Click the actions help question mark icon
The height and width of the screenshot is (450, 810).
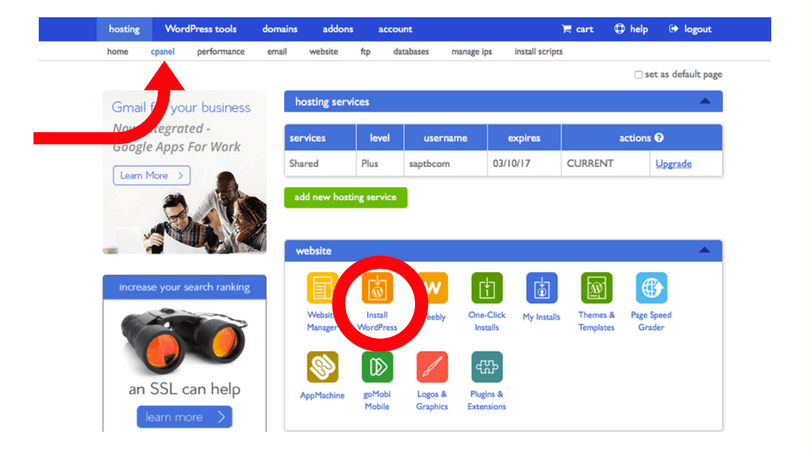(x=659, y=137)
